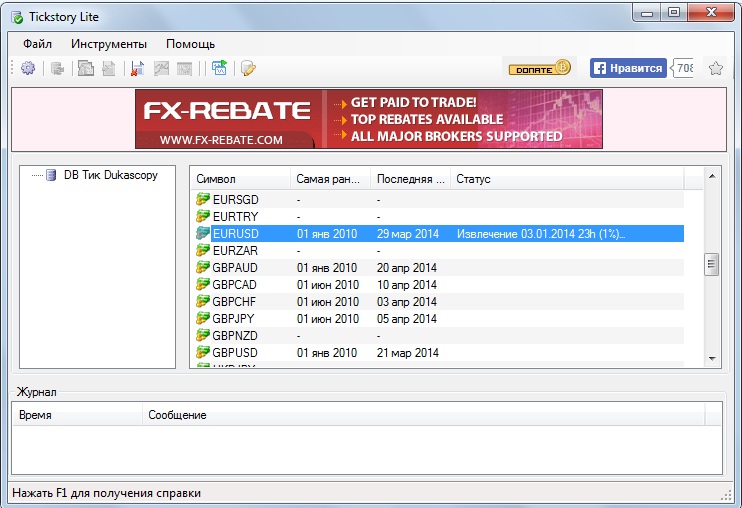Select the EURZAR row text
This screenshot has width=742, height=508.
coord(235,251)
